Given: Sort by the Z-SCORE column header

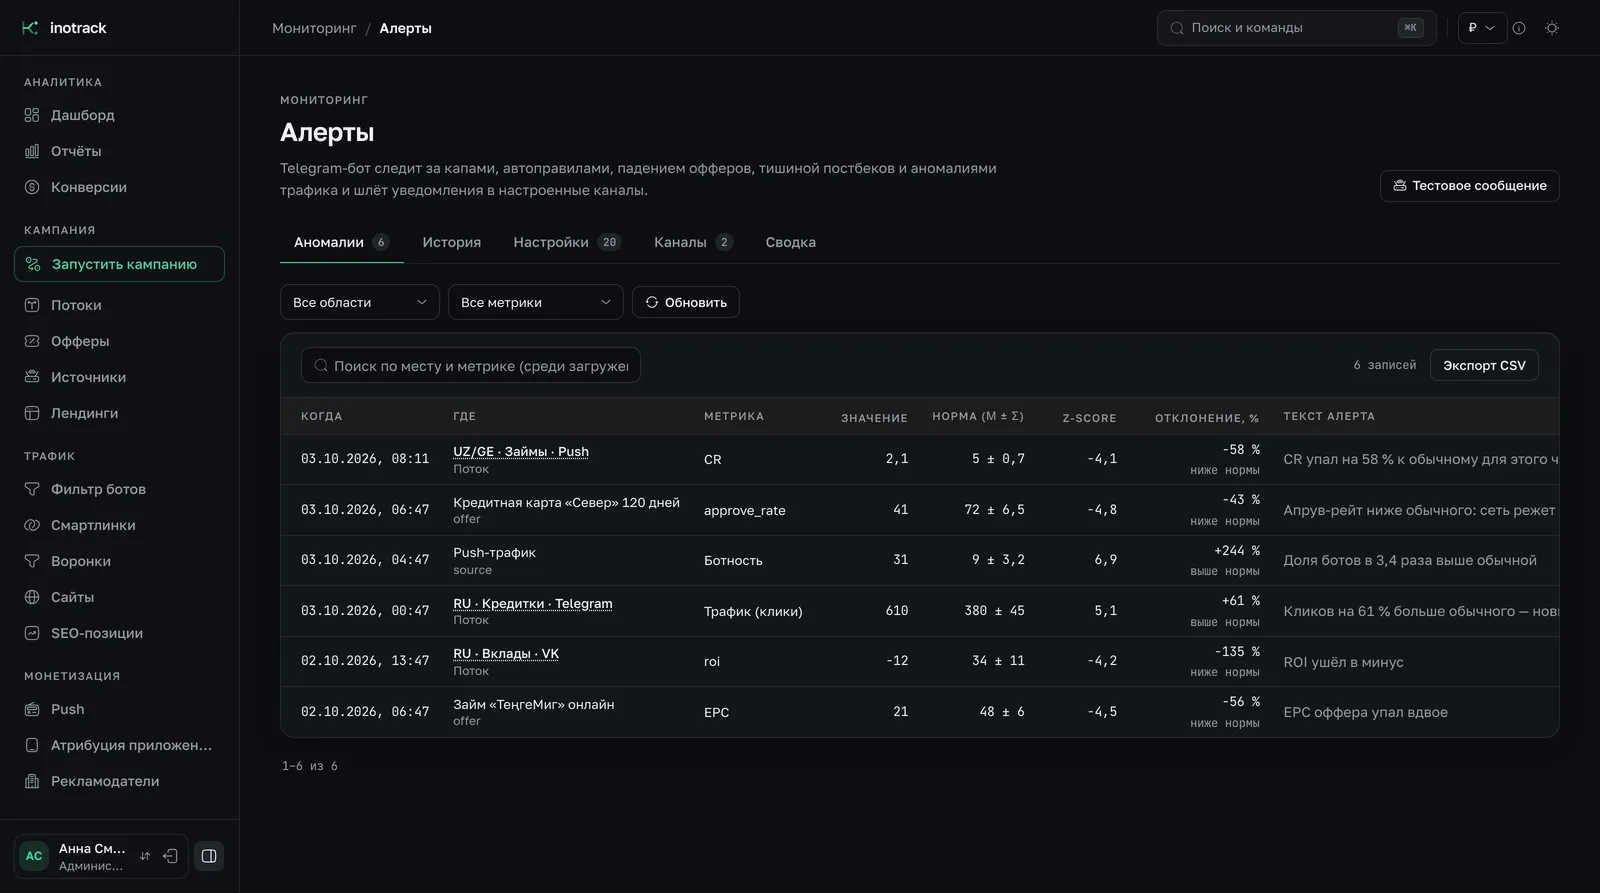Looking at the screenshot, I should (1089, 418).
